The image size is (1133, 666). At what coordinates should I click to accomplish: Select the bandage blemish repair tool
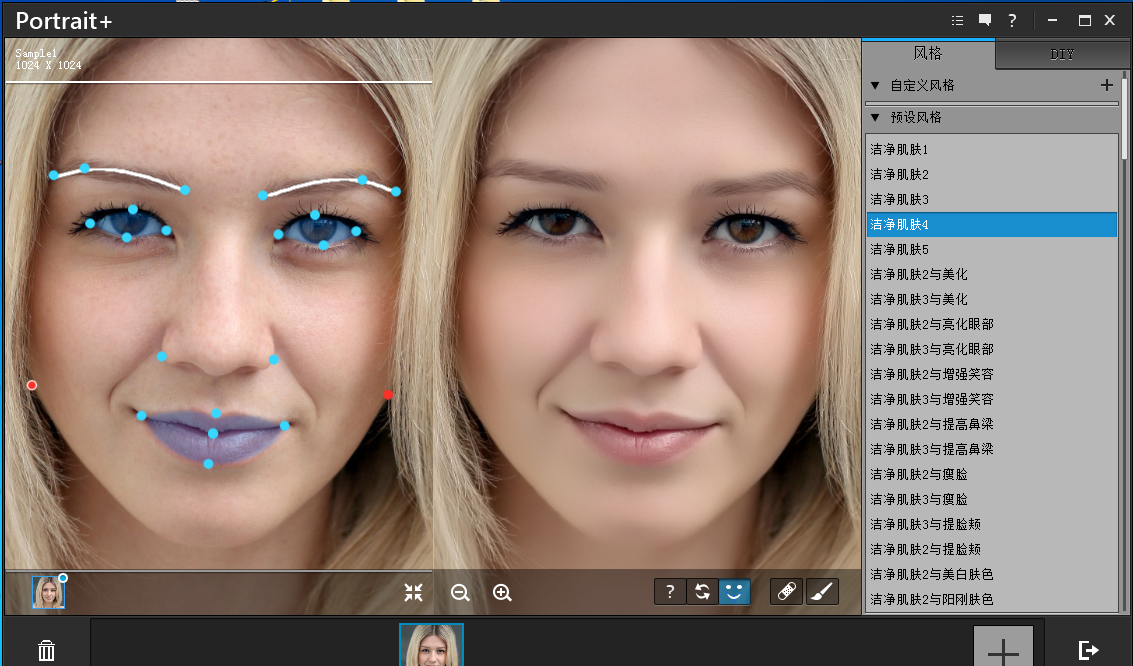(x=786, y=592)
